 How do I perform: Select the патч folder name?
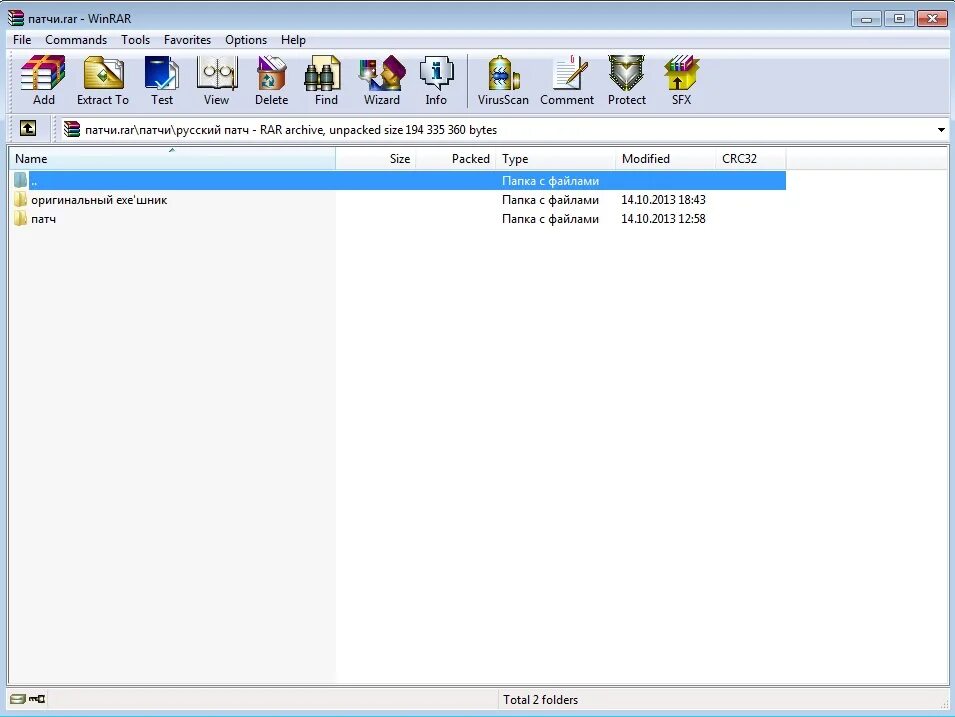click(43, 219)
